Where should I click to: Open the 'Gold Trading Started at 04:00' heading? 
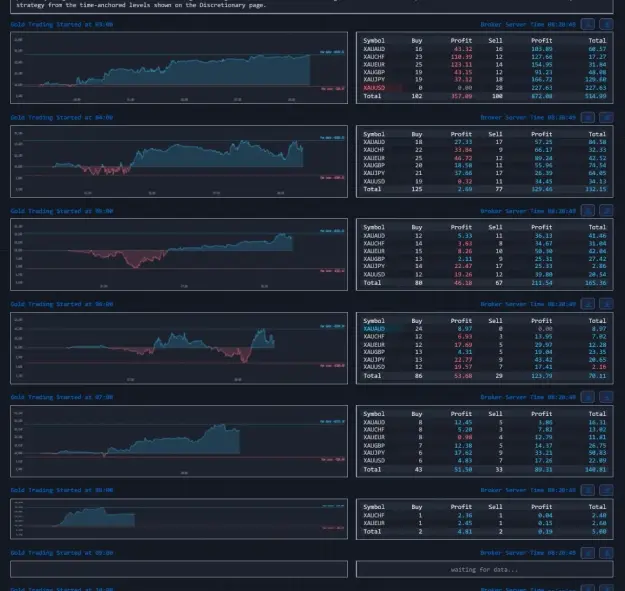62,118
